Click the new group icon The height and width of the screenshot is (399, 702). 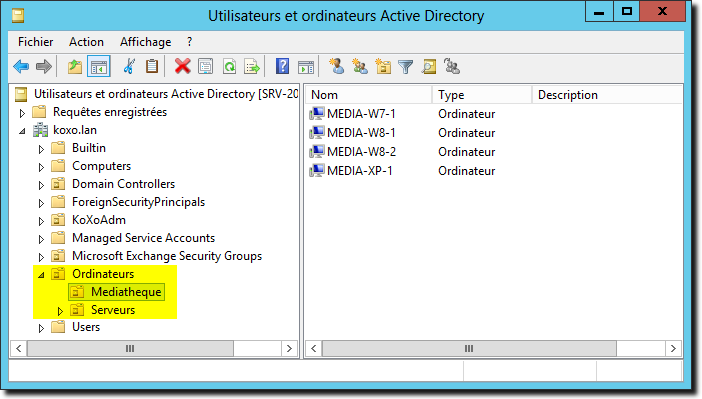360,66
